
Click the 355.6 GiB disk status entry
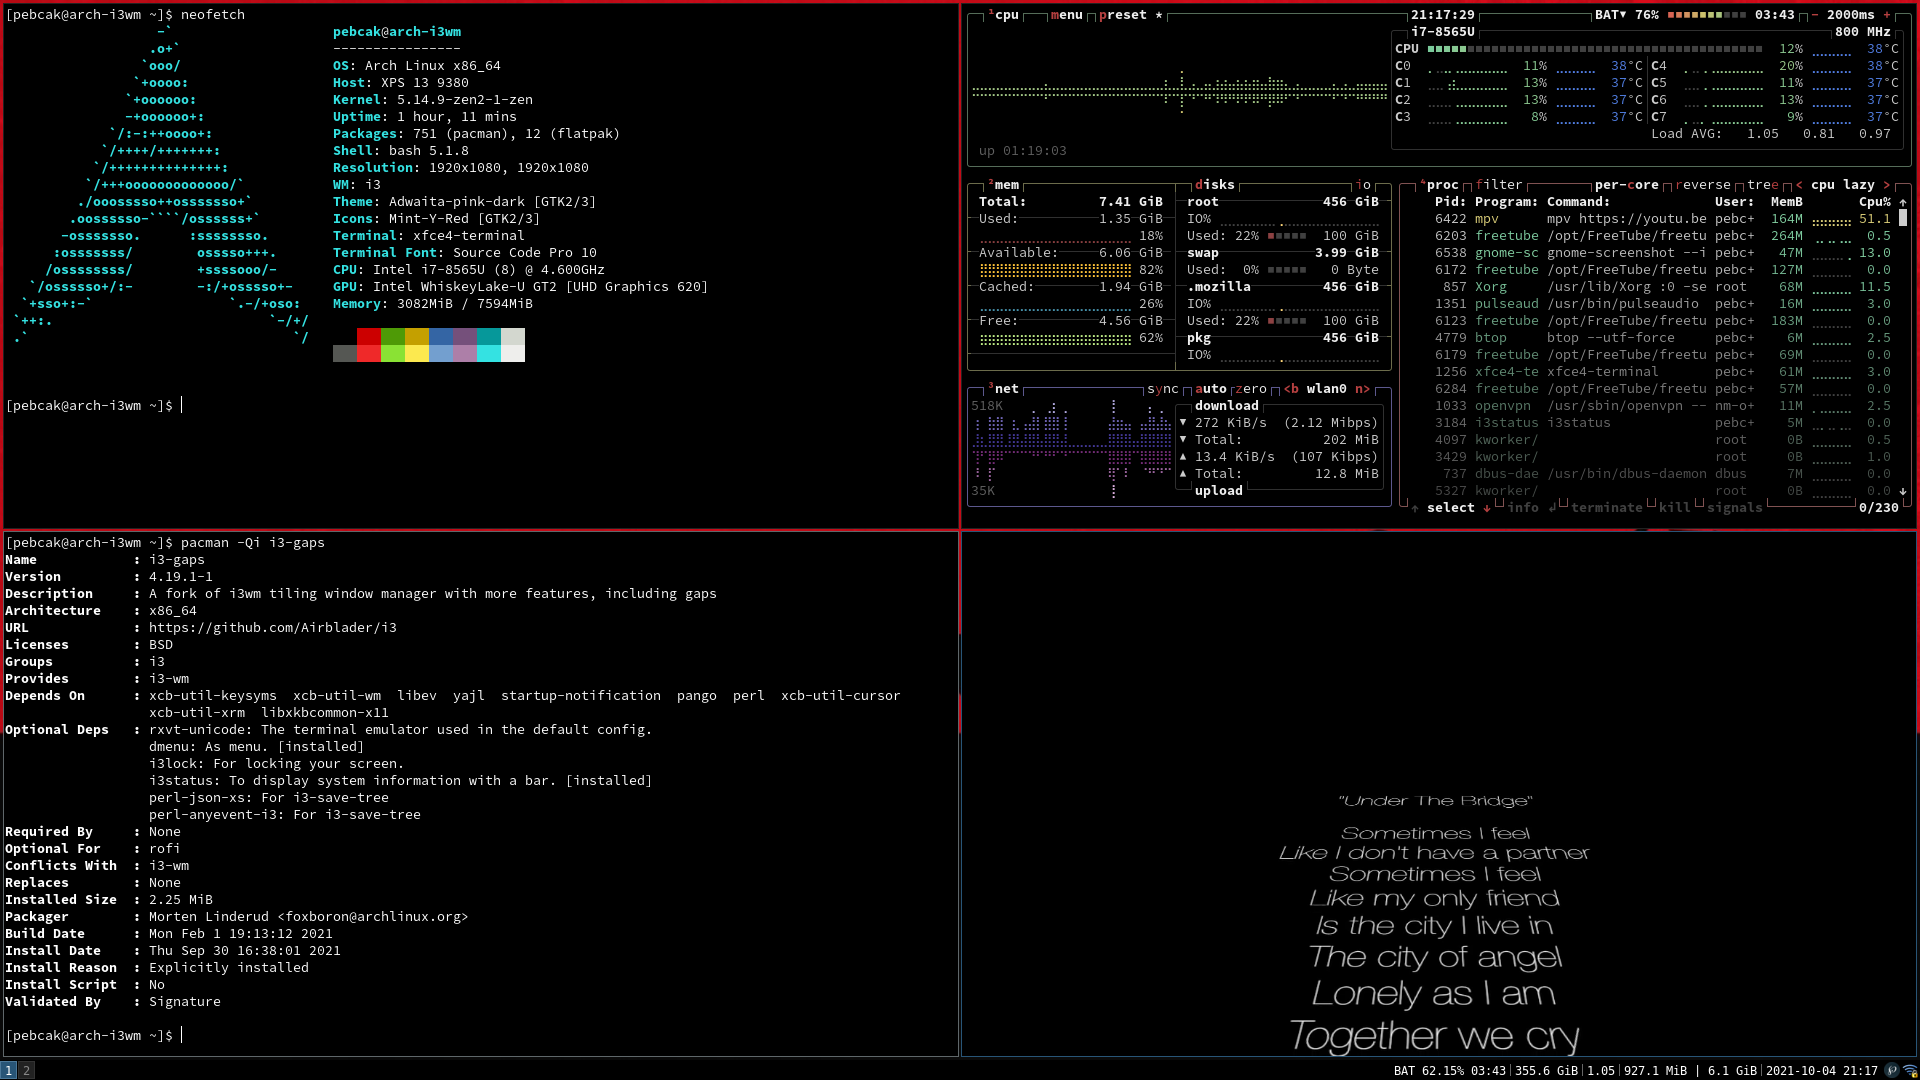coord(1547,1071)
